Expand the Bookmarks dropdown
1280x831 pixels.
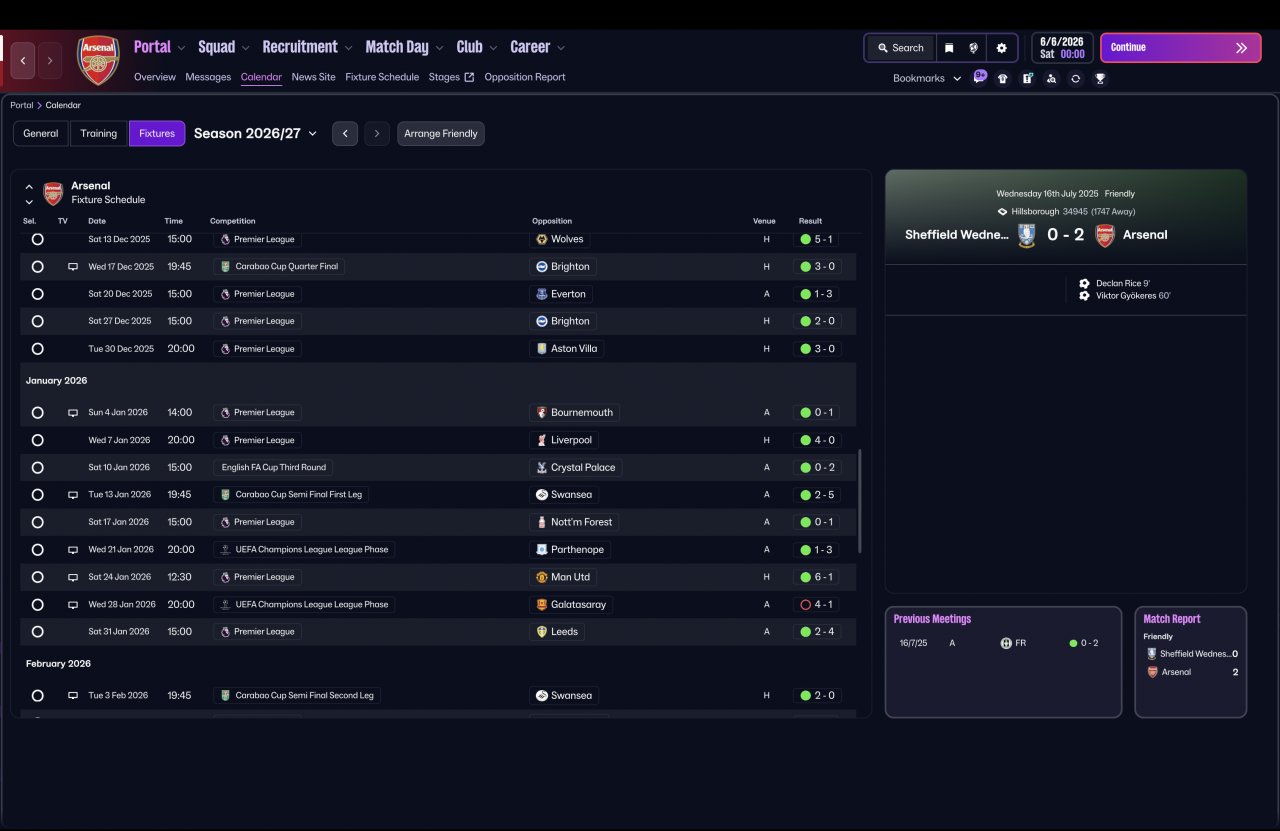click(927, 78)
